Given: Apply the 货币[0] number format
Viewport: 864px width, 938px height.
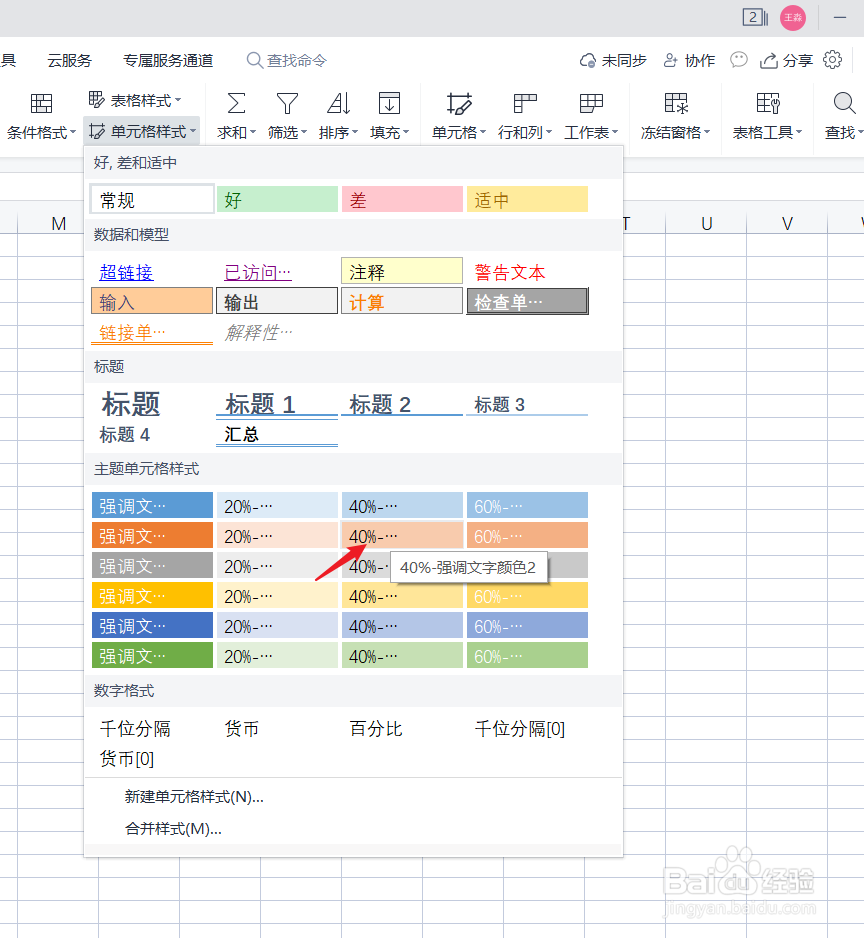Looking at the screenshot, I should [127, 759].
